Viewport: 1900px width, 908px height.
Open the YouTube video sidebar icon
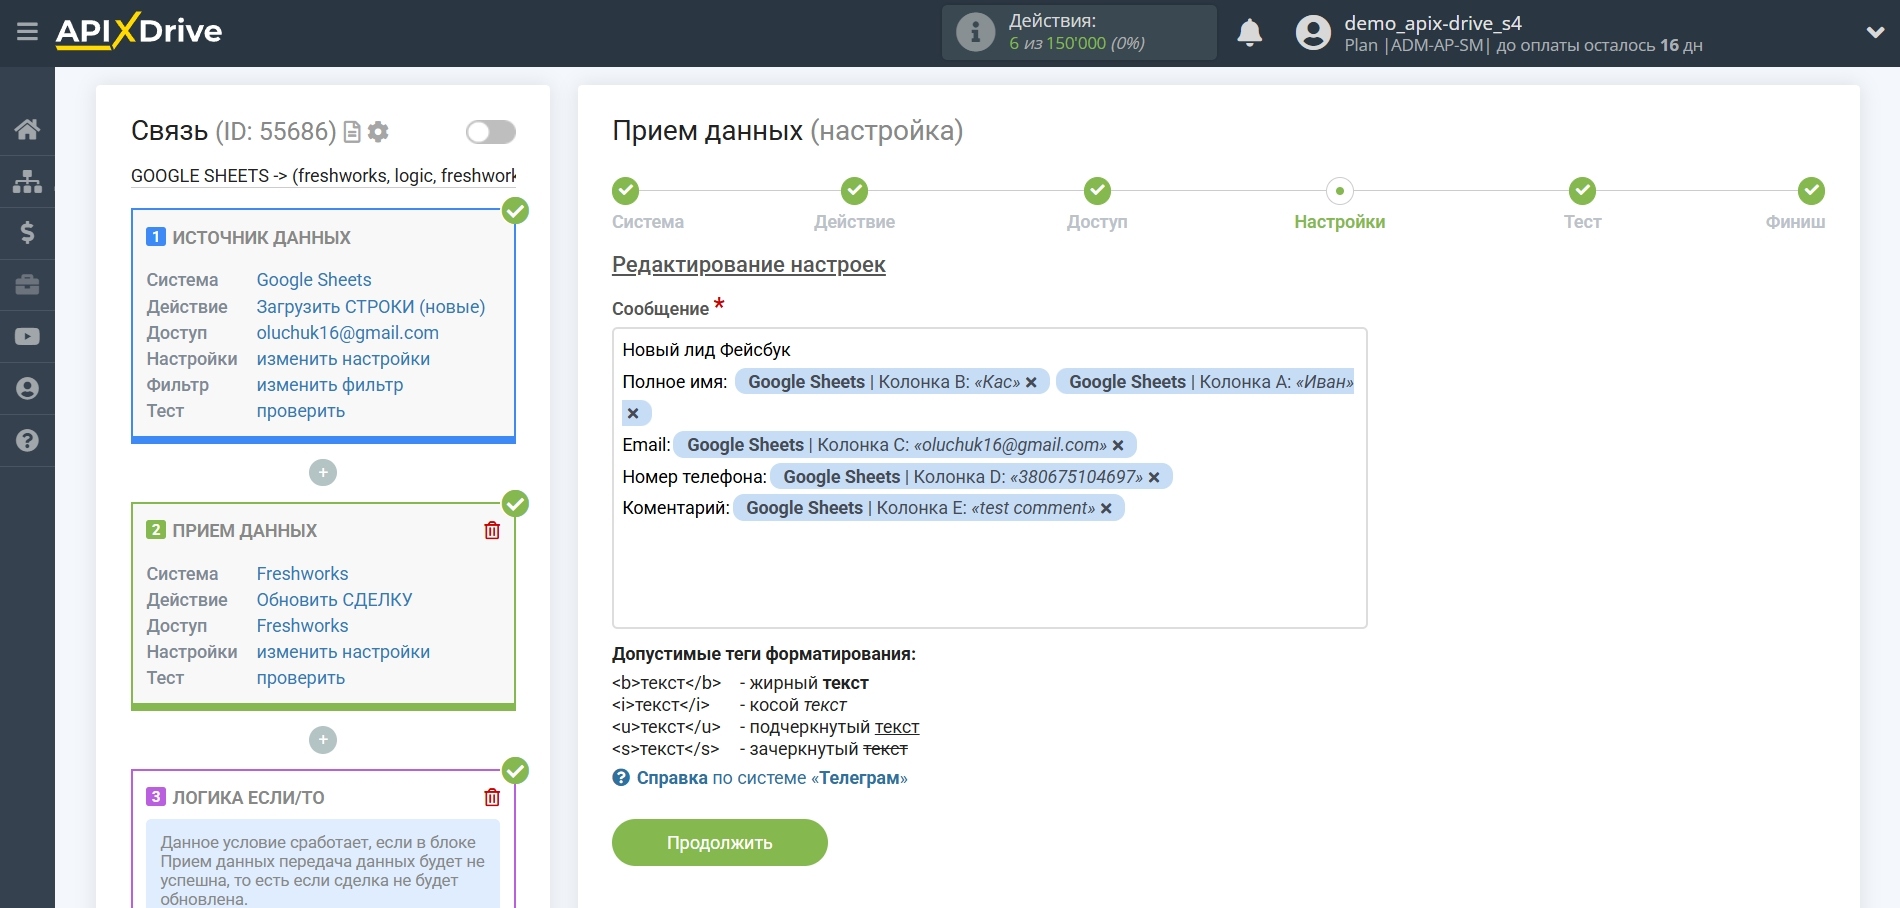coord(27,337)
